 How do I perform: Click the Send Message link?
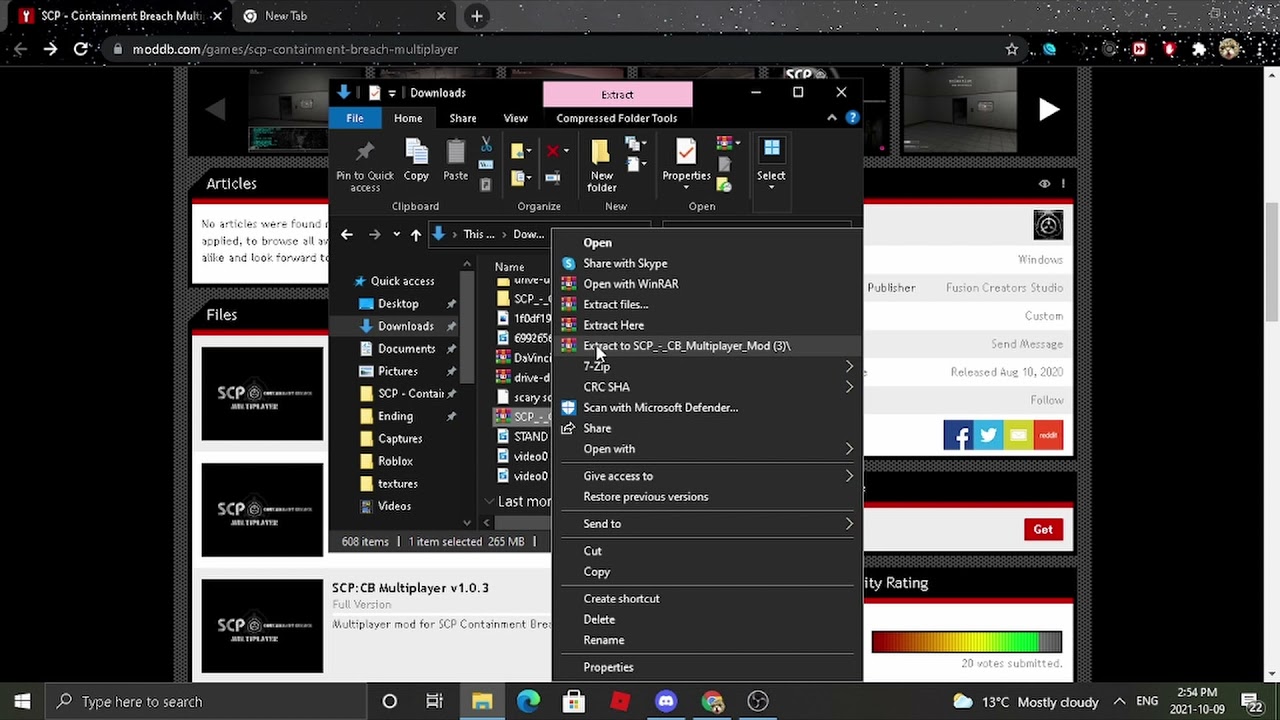point(1027,344)
